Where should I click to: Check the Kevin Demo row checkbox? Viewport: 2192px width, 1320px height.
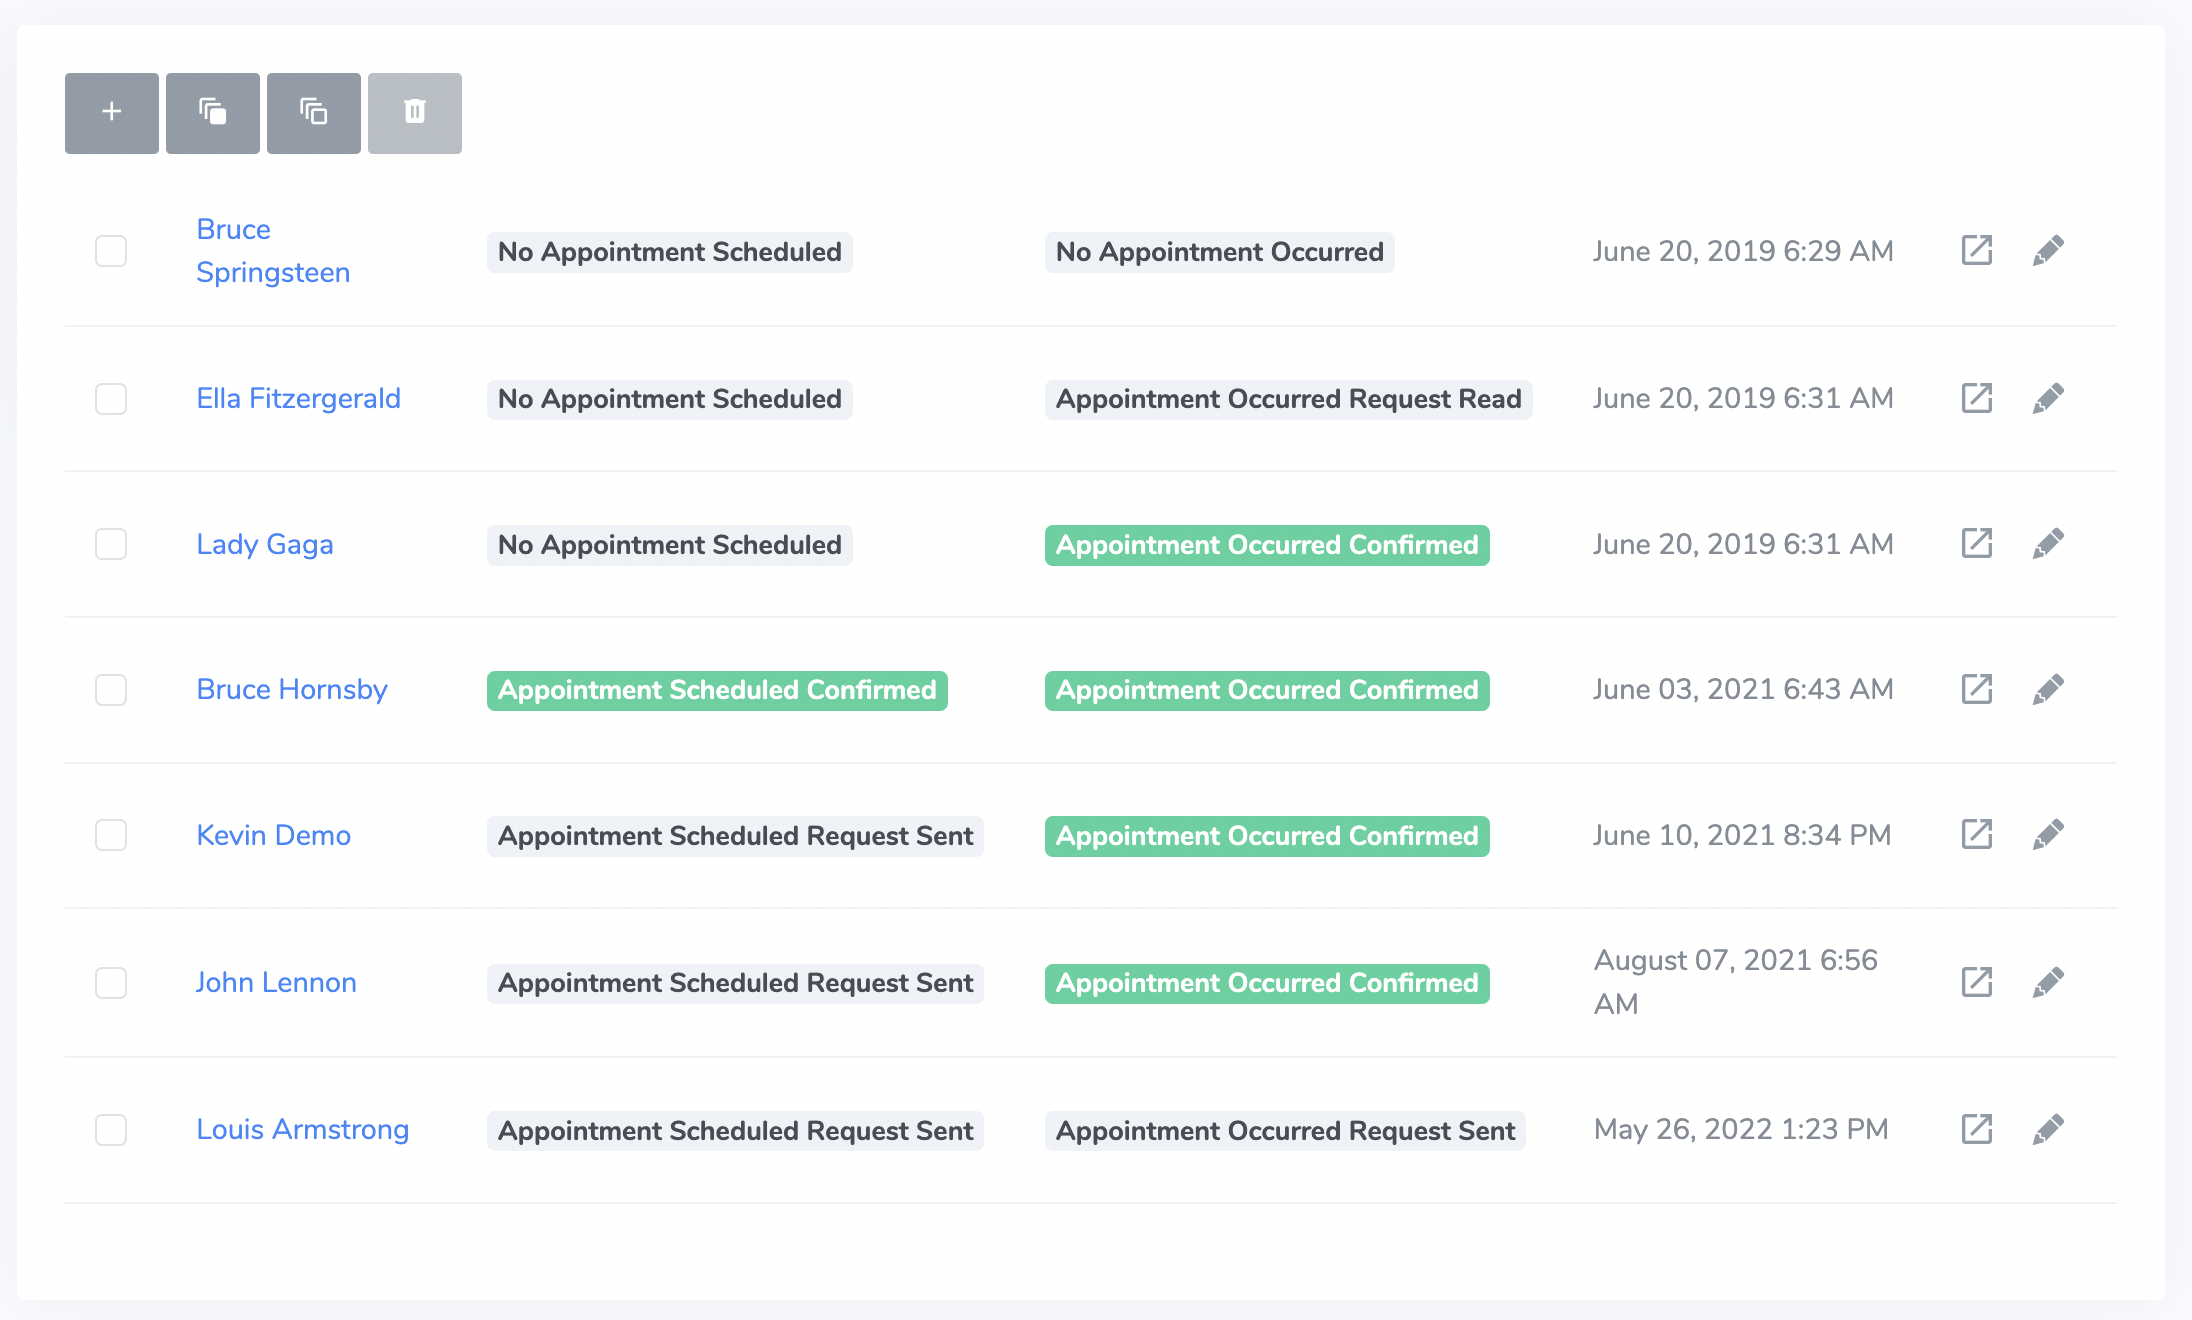coord(111,835)
